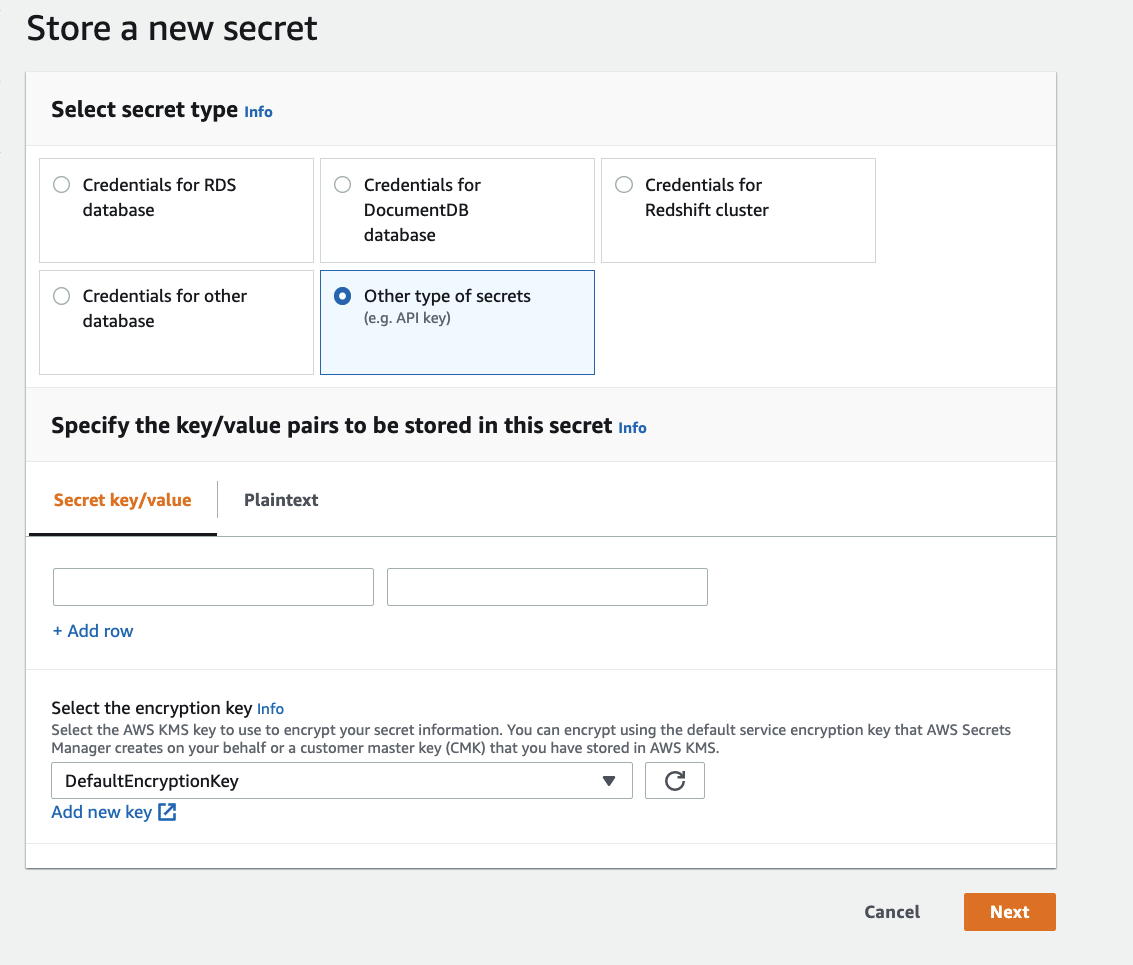The image size is (1133, 965).
Task: Choose Credentials for Redshift cluster radio
Action: (x=624, y=185)
